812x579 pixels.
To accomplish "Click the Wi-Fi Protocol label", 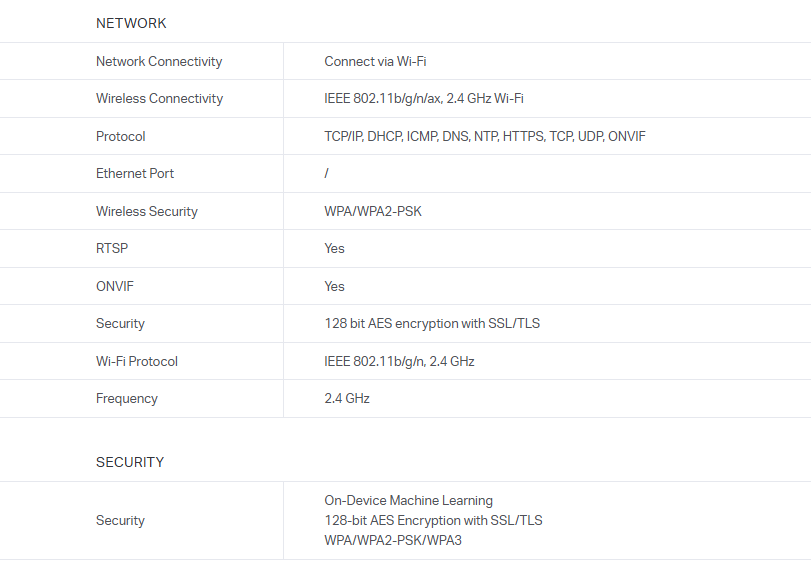I will (137, 361).
